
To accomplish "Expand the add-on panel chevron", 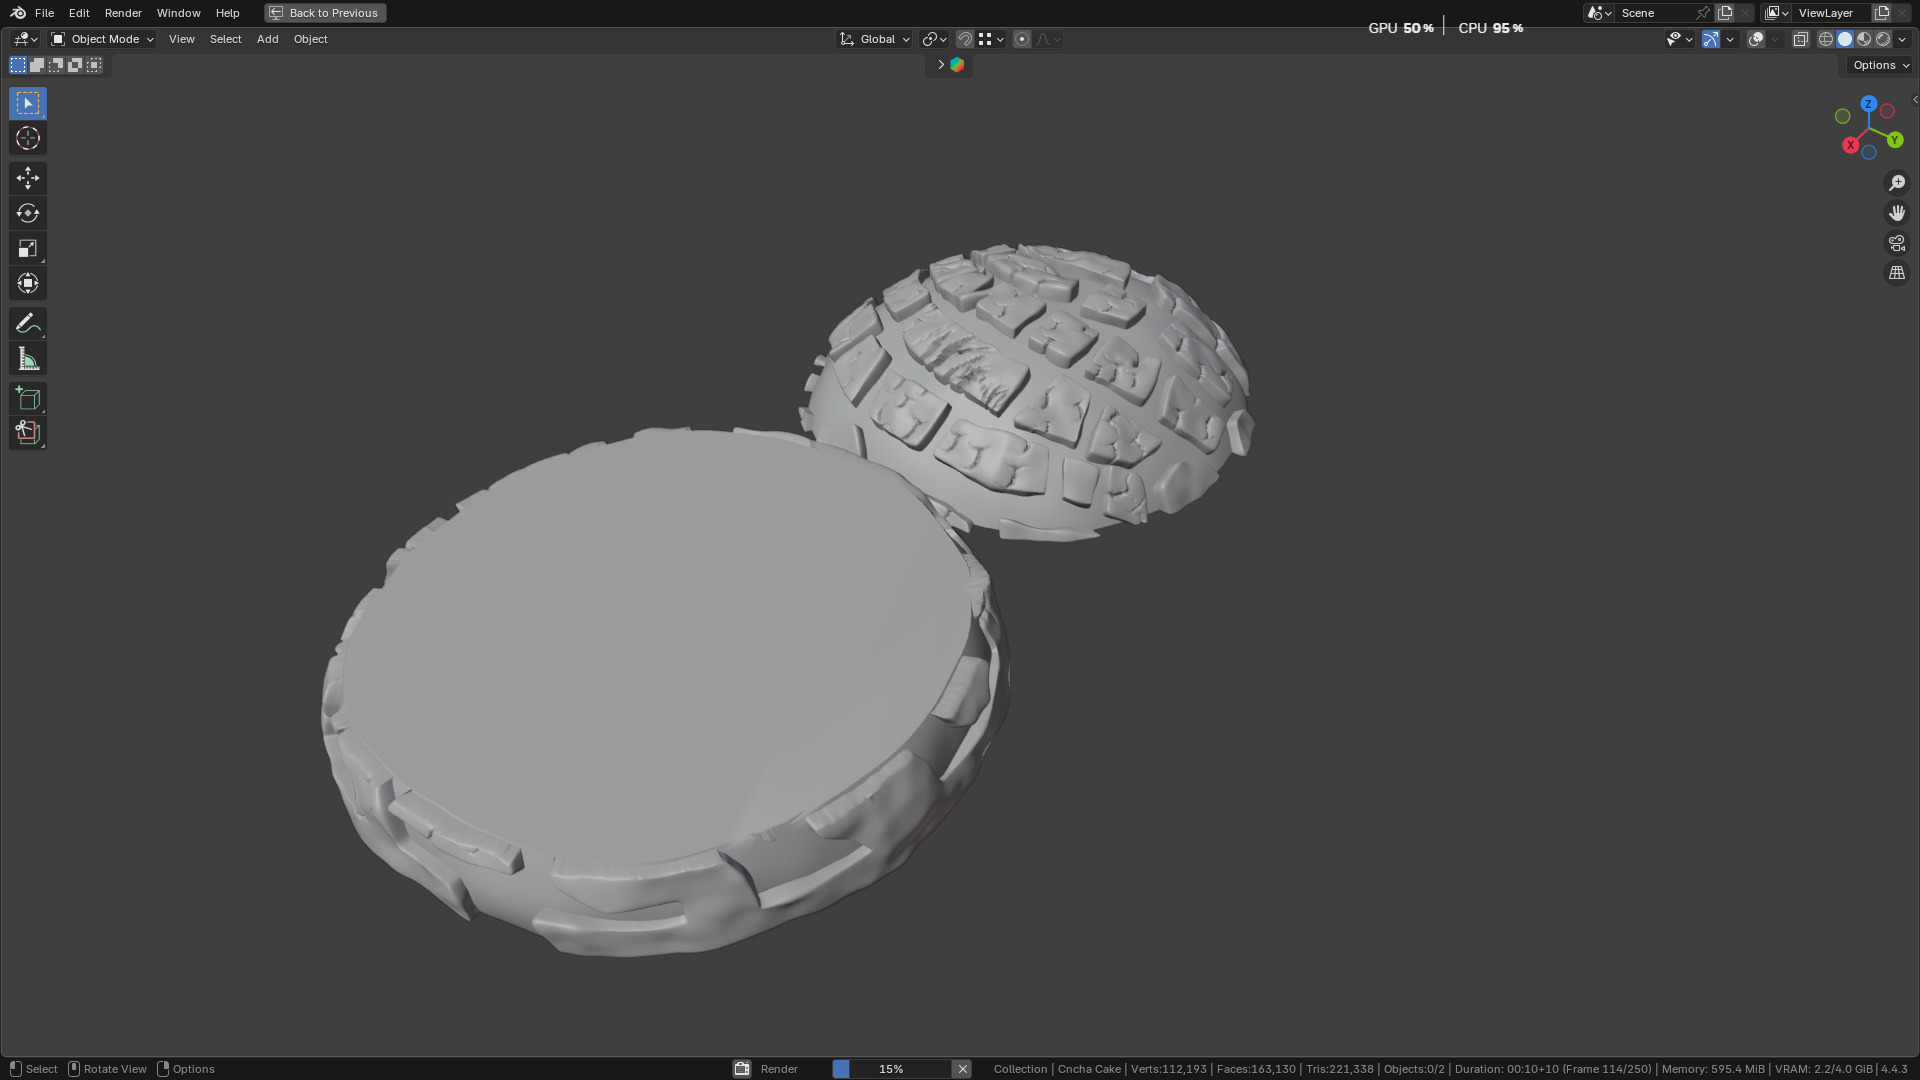I will pyautogui.click(x=941, y=65).
